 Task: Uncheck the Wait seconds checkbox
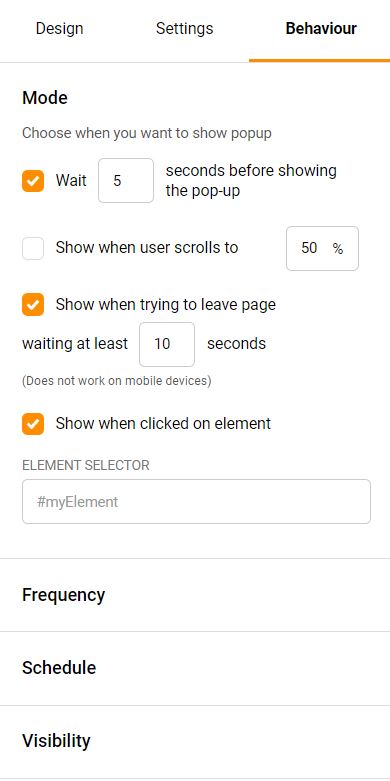(x=33, y=181)
